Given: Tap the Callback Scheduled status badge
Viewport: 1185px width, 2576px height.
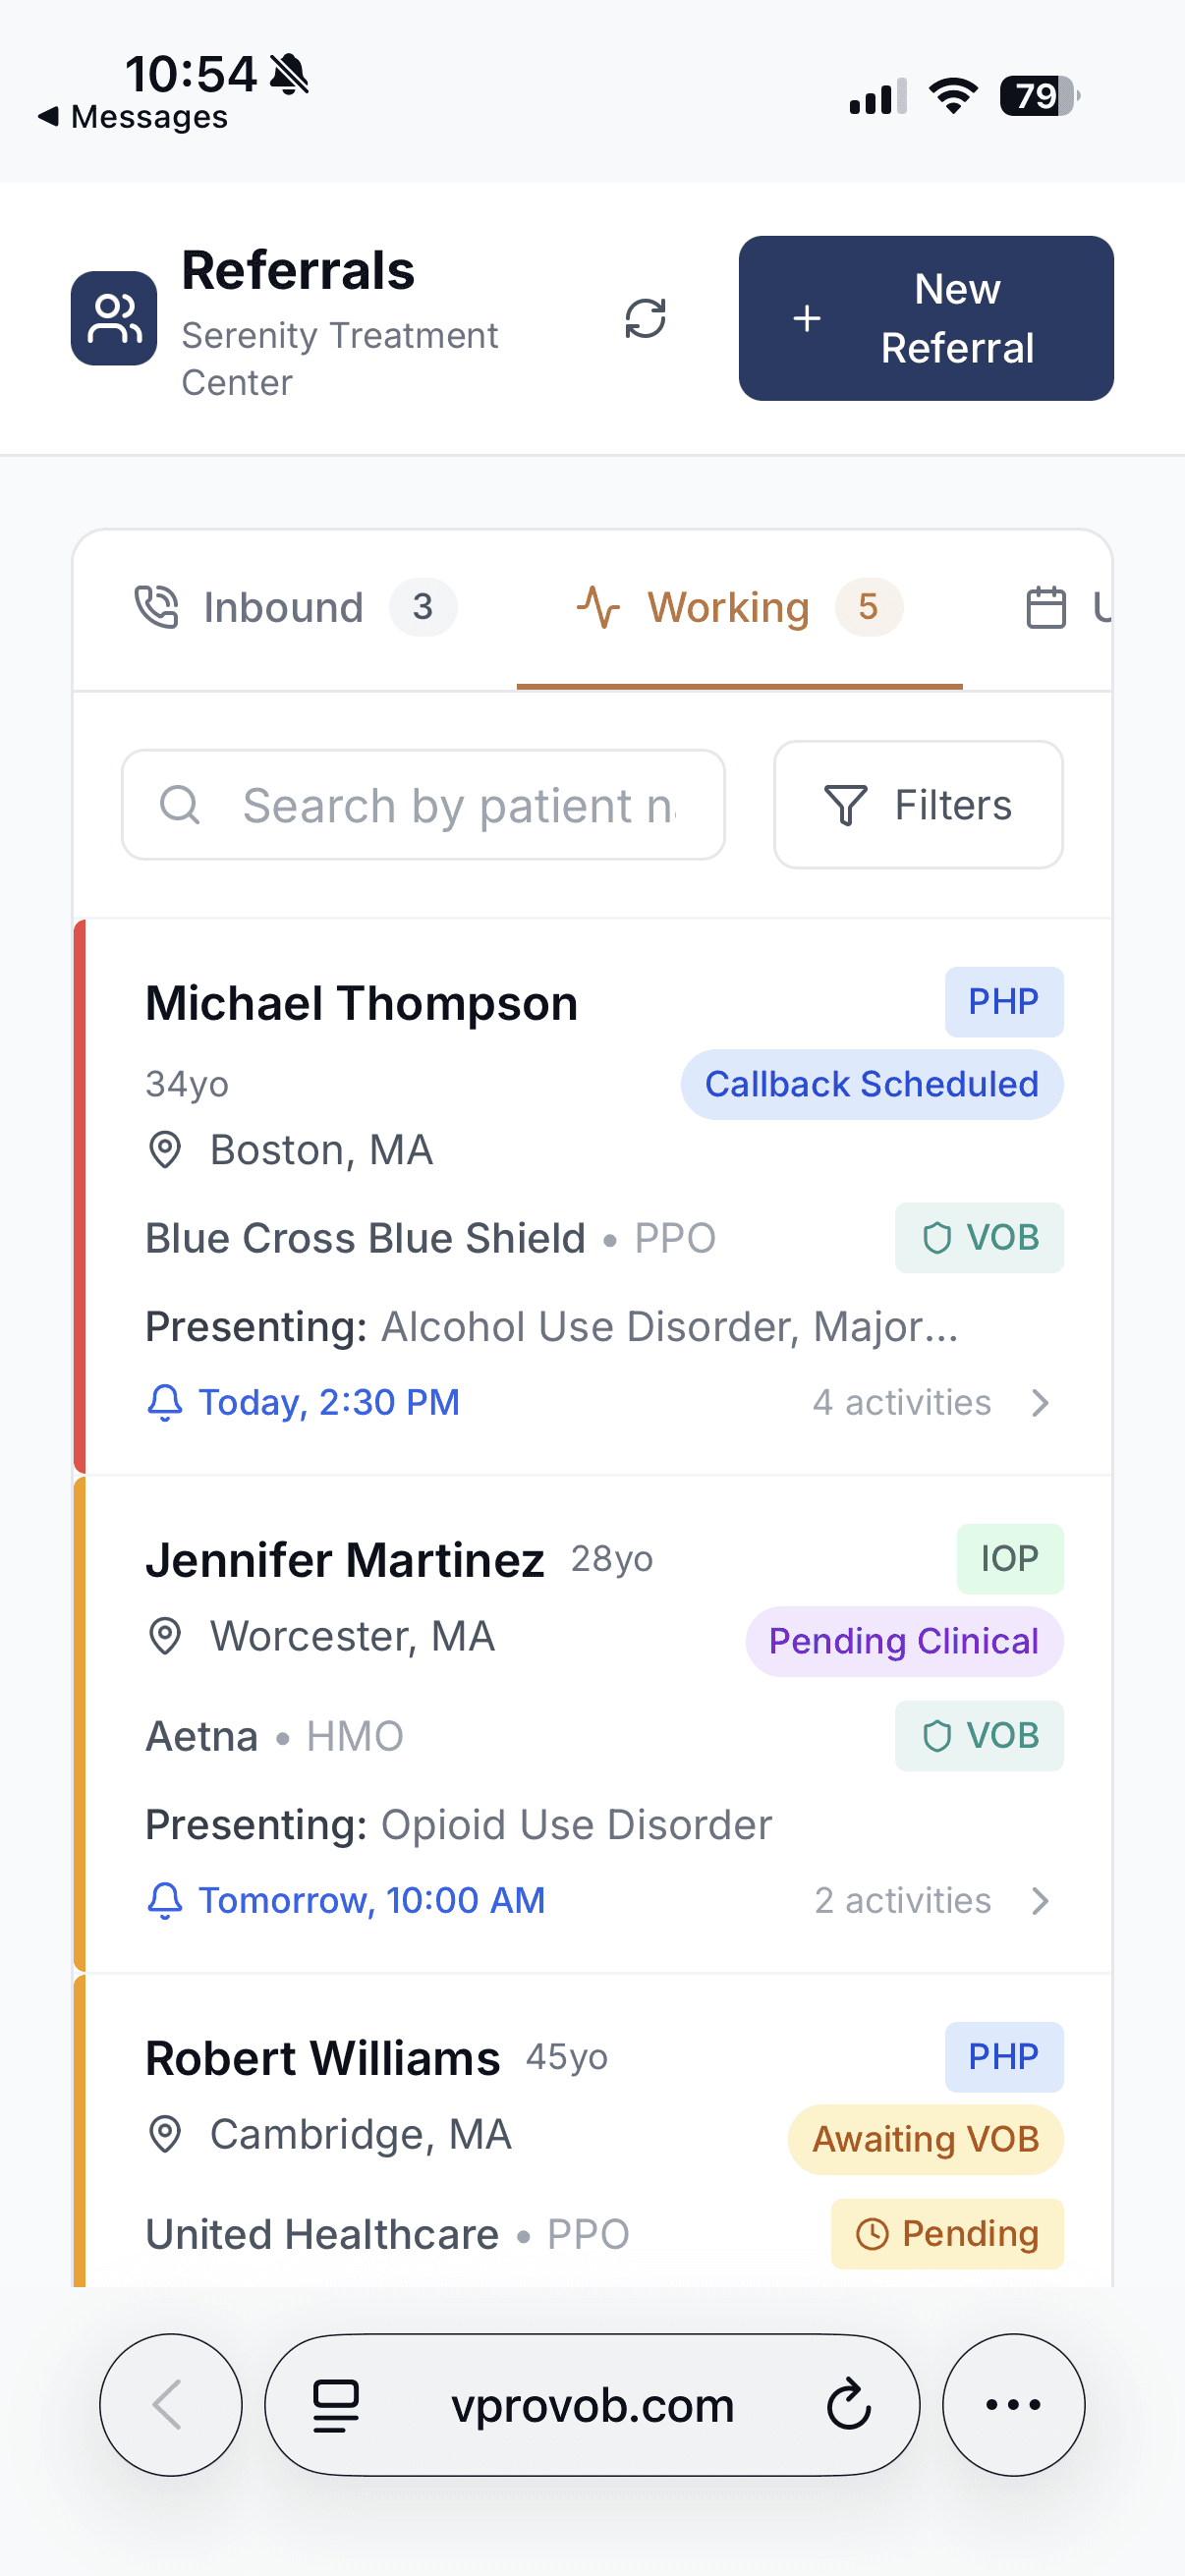Looking at the screenshot, I should coord(871,1084).
